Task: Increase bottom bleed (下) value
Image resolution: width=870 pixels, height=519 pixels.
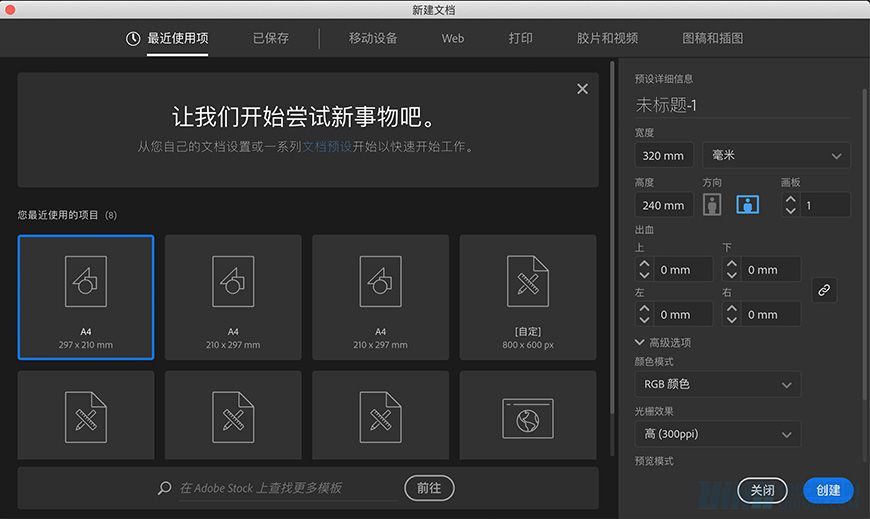Action: coord(732,264)
